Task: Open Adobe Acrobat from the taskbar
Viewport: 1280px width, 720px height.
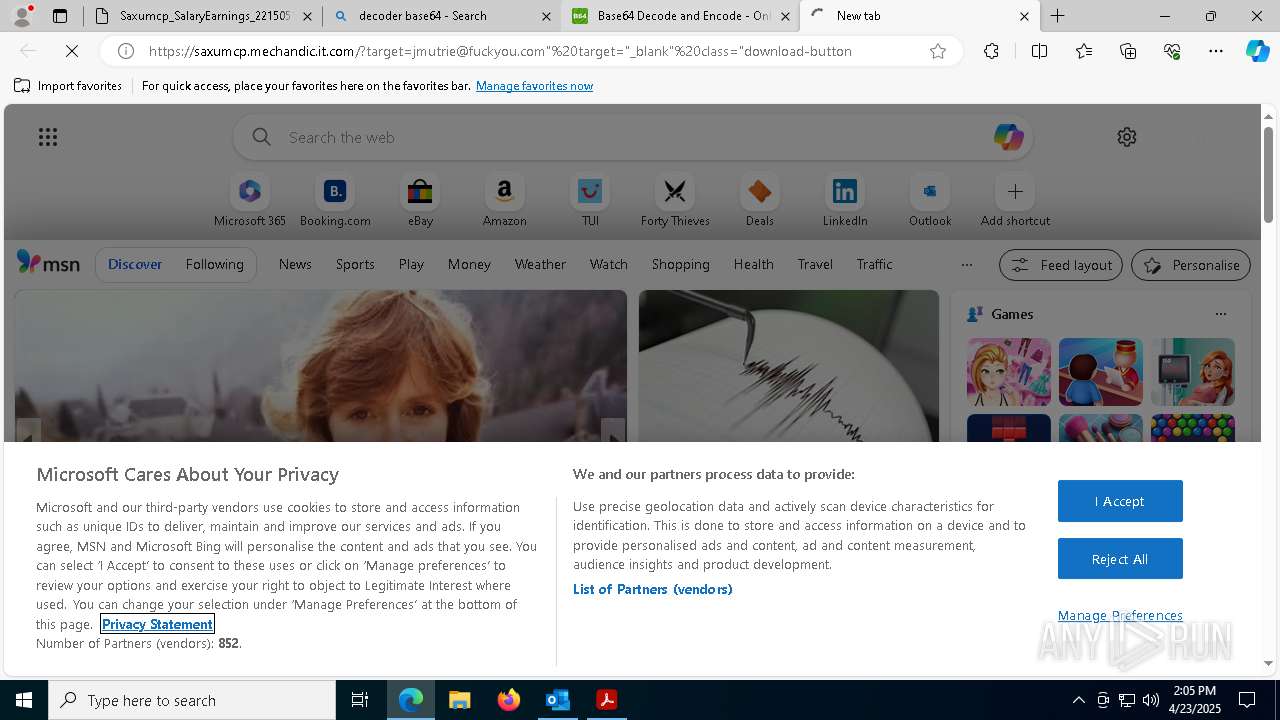Action: coord(606,700)
